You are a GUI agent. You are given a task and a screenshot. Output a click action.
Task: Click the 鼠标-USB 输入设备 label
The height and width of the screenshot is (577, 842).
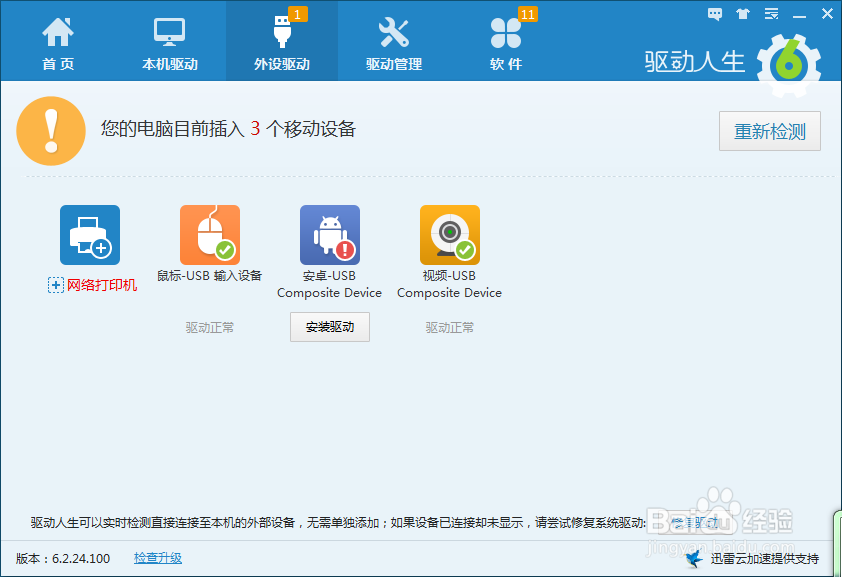[209, 276]
